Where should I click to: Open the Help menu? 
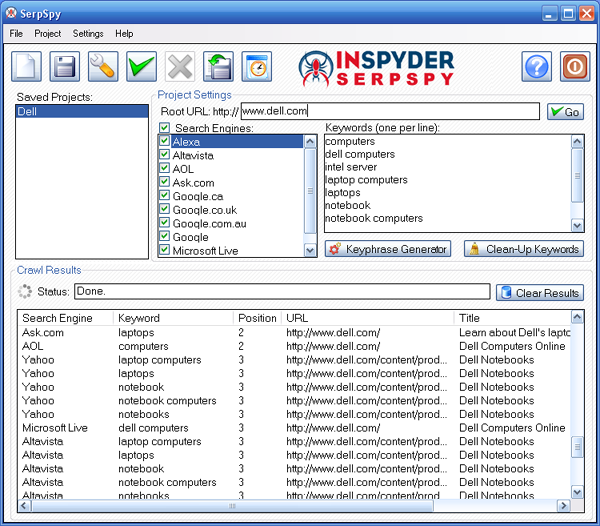click(x=124, y=34)
